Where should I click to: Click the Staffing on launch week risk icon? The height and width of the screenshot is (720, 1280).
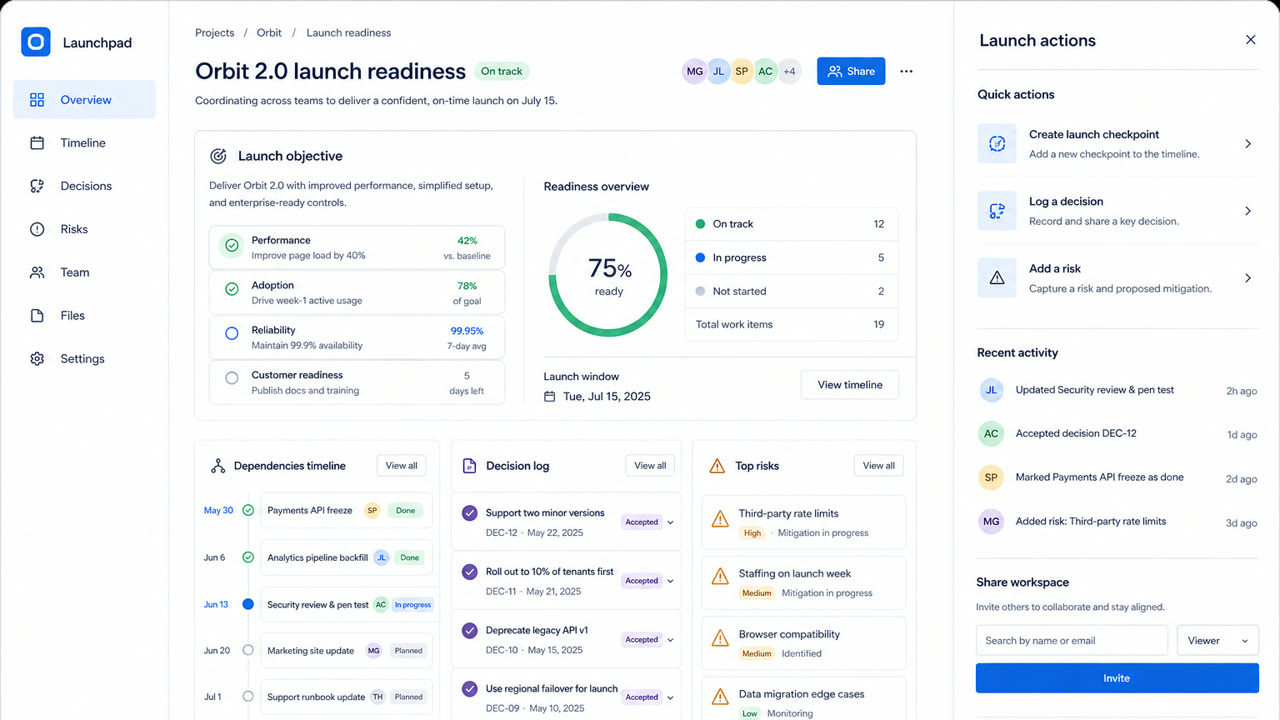720,577
